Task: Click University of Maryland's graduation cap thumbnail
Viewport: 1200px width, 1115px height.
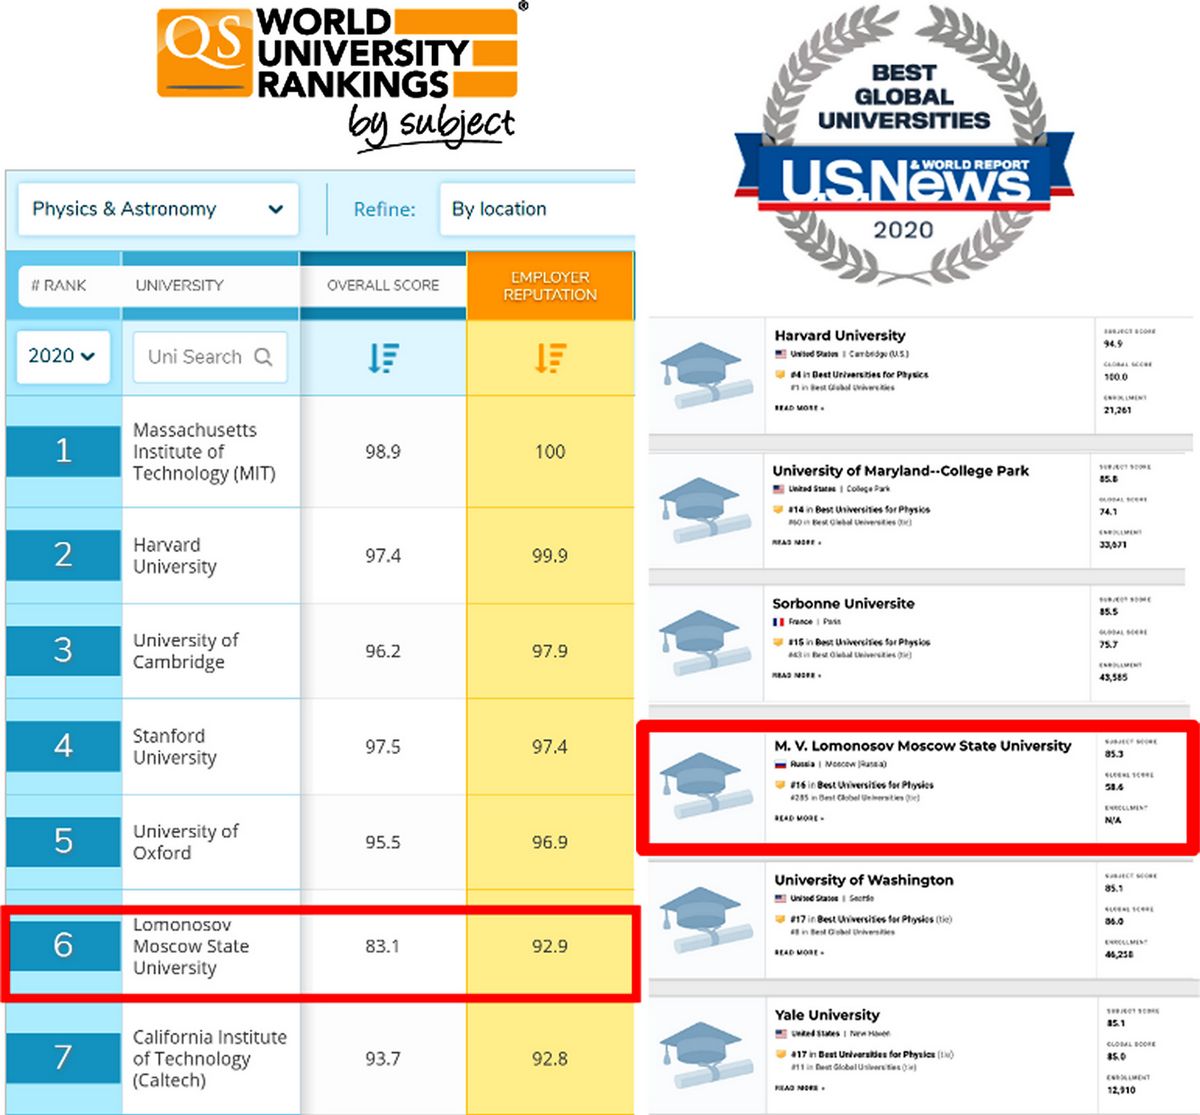Action: (x=707, y=511)
